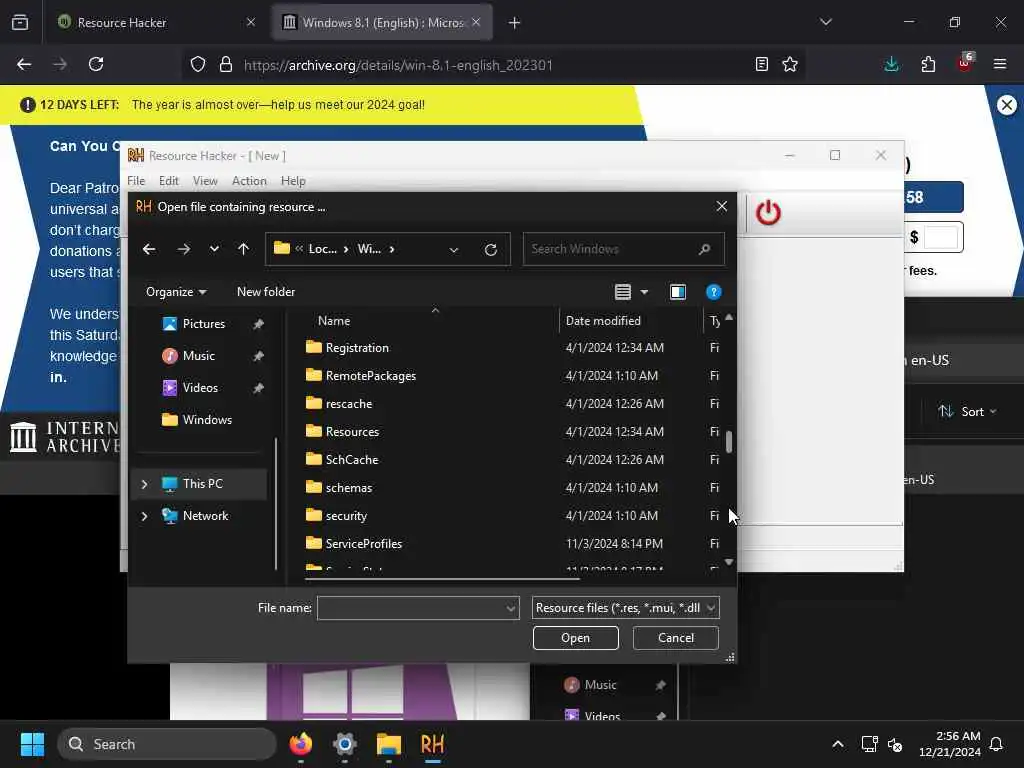Viewport: 1024px width, 768px height.
Task: Open Resource Hacker Action menu
Action: point(249,181)
